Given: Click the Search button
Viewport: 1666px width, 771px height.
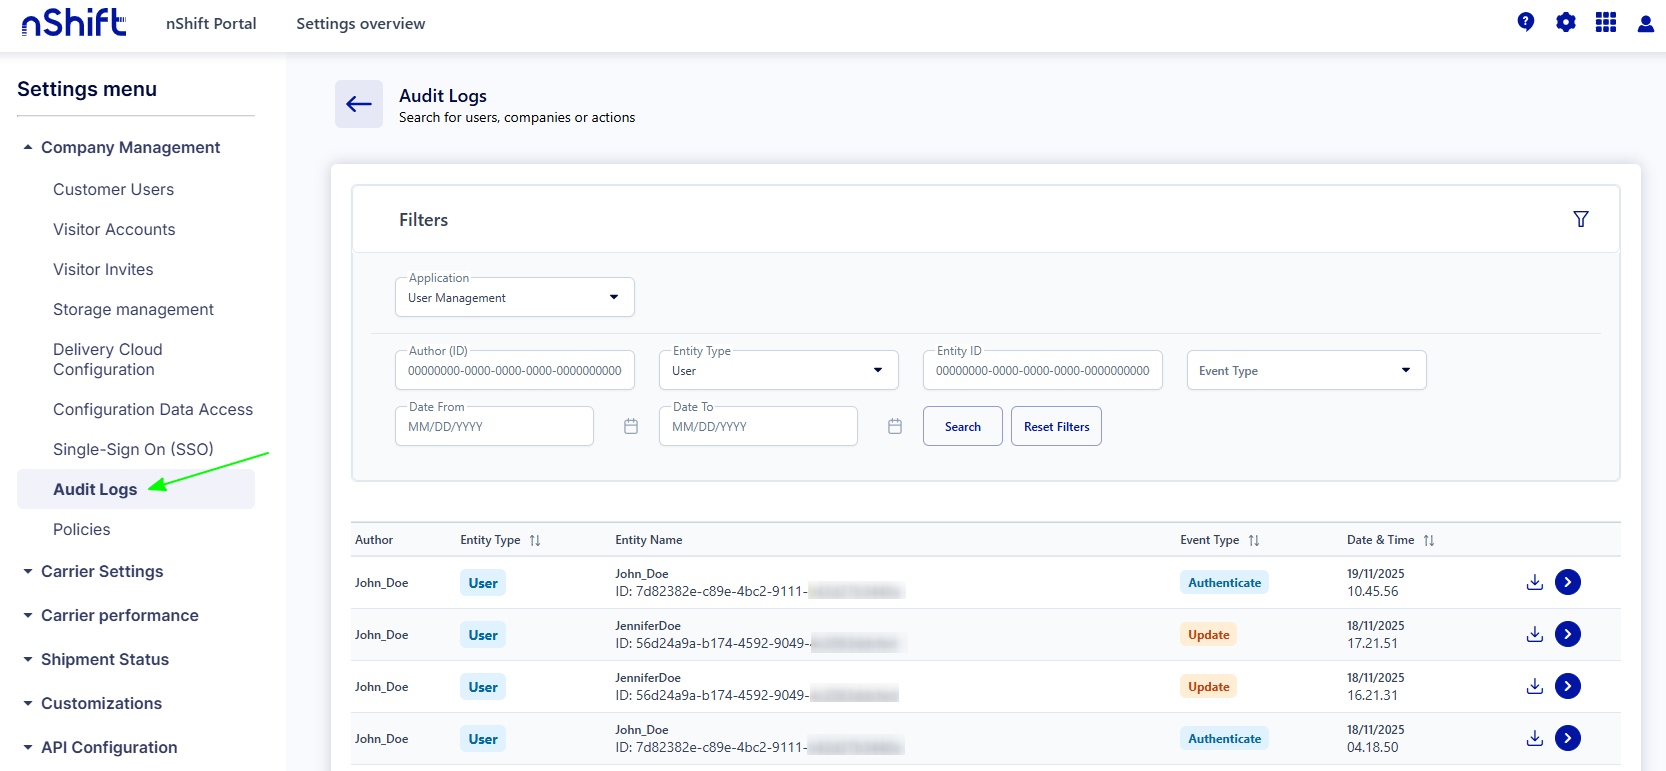Looking at the screenshot, I should point(962,427).
